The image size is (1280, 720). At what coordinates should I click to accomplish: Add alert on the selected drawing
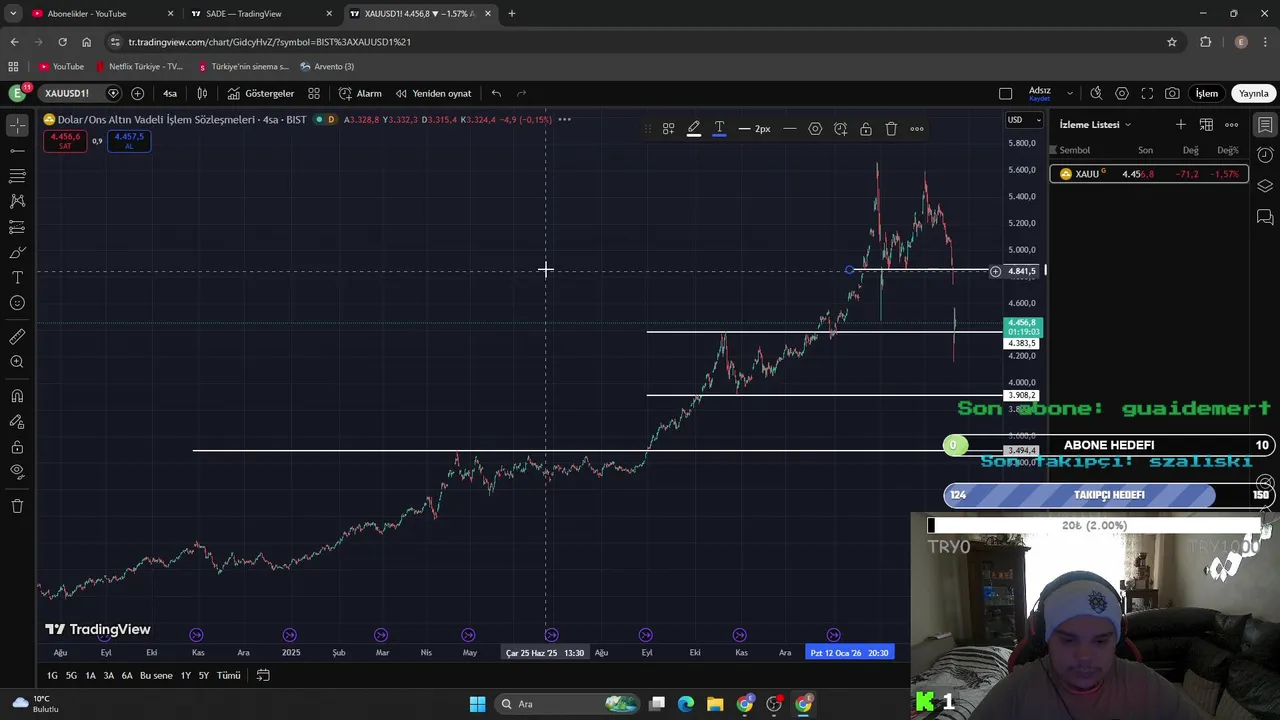[x=840, y=128]
